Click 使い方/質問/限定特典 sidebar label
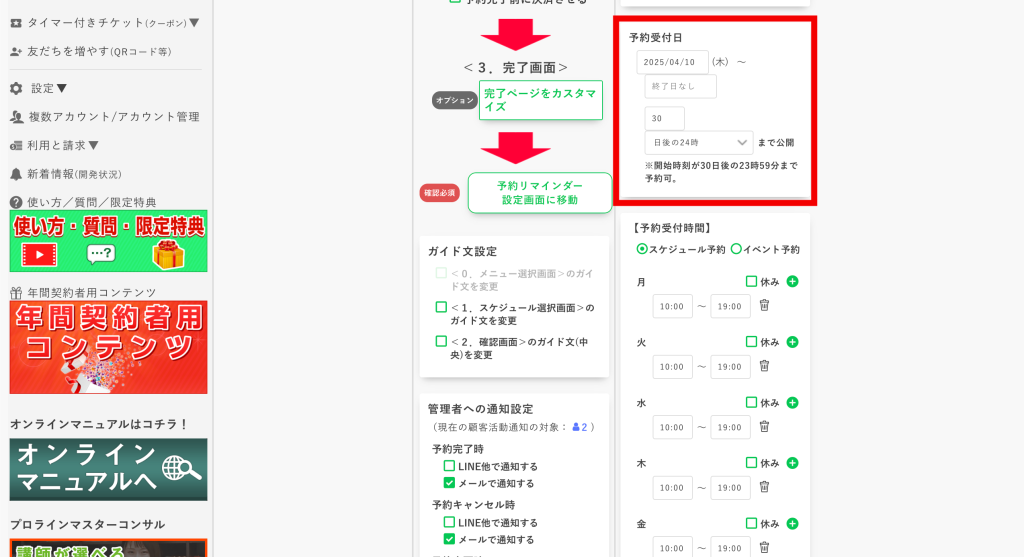Screen dimensions: 1024x557 tap(91, 202)
